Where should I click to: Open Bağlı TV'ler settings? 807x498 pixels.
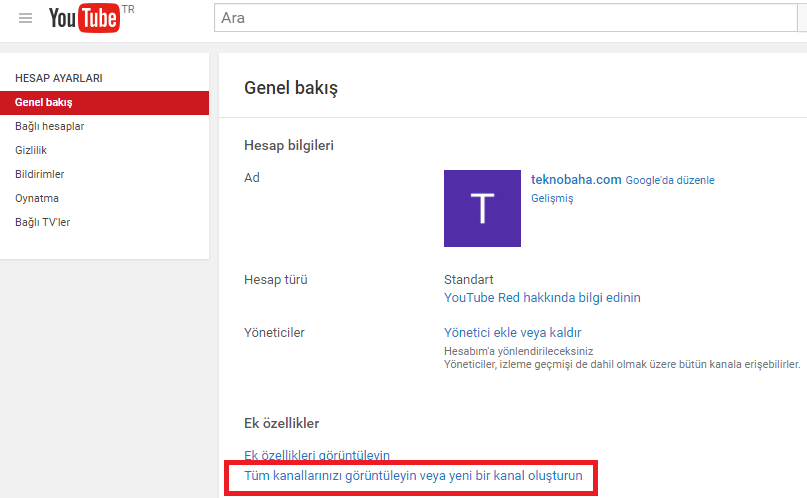42,222
